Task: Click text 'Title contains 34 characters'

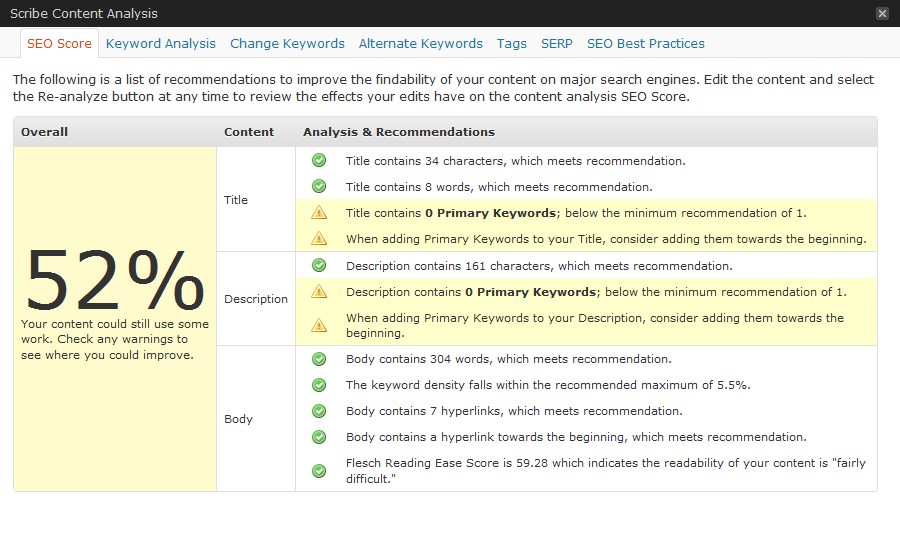Action: (x=425, y=161)
